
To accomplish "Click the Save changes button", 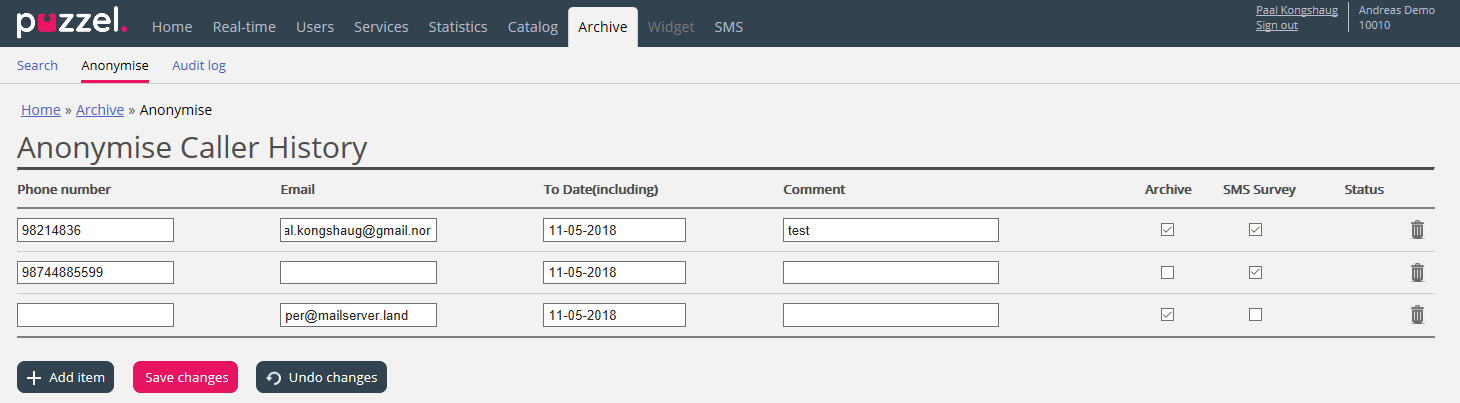I will click(185, 377).
